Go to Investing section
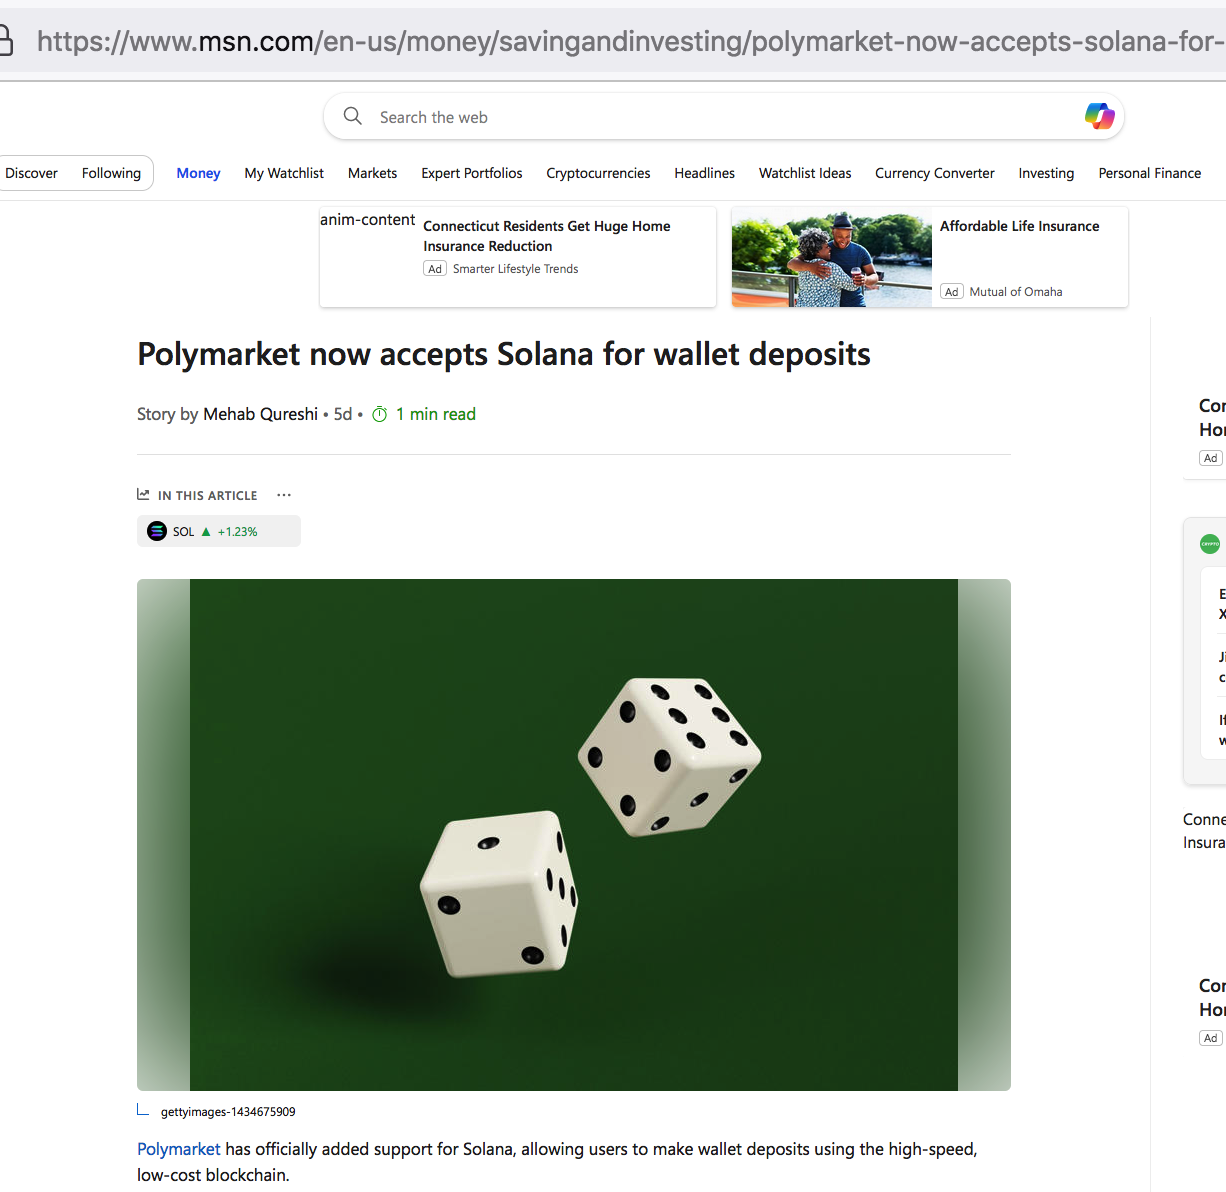 point(1046,173)
